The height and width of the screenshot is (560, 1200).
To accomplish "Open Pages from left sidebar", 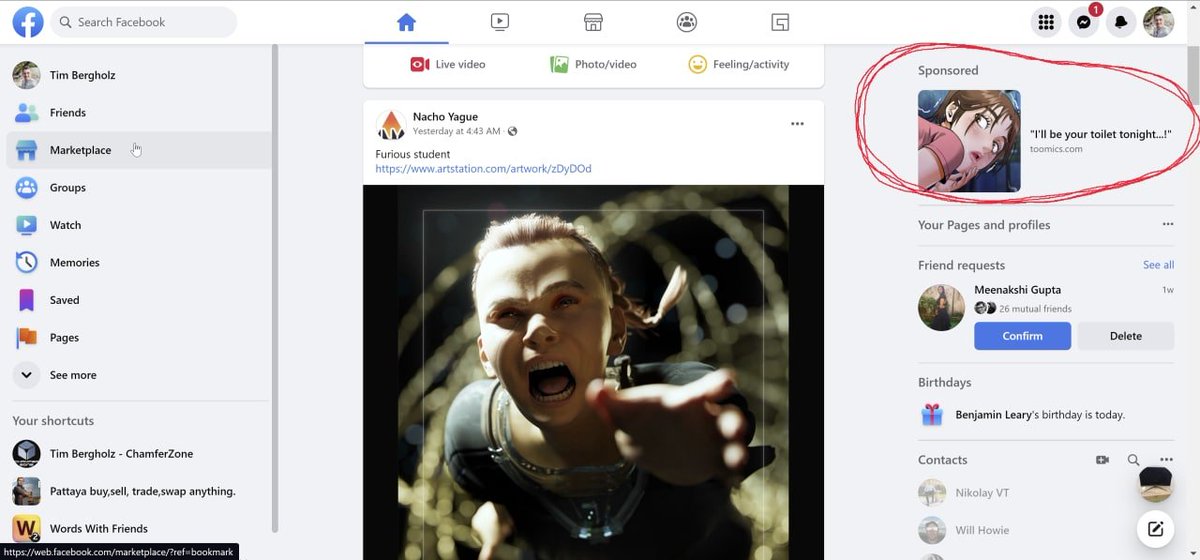I will (x=138, y=338).
